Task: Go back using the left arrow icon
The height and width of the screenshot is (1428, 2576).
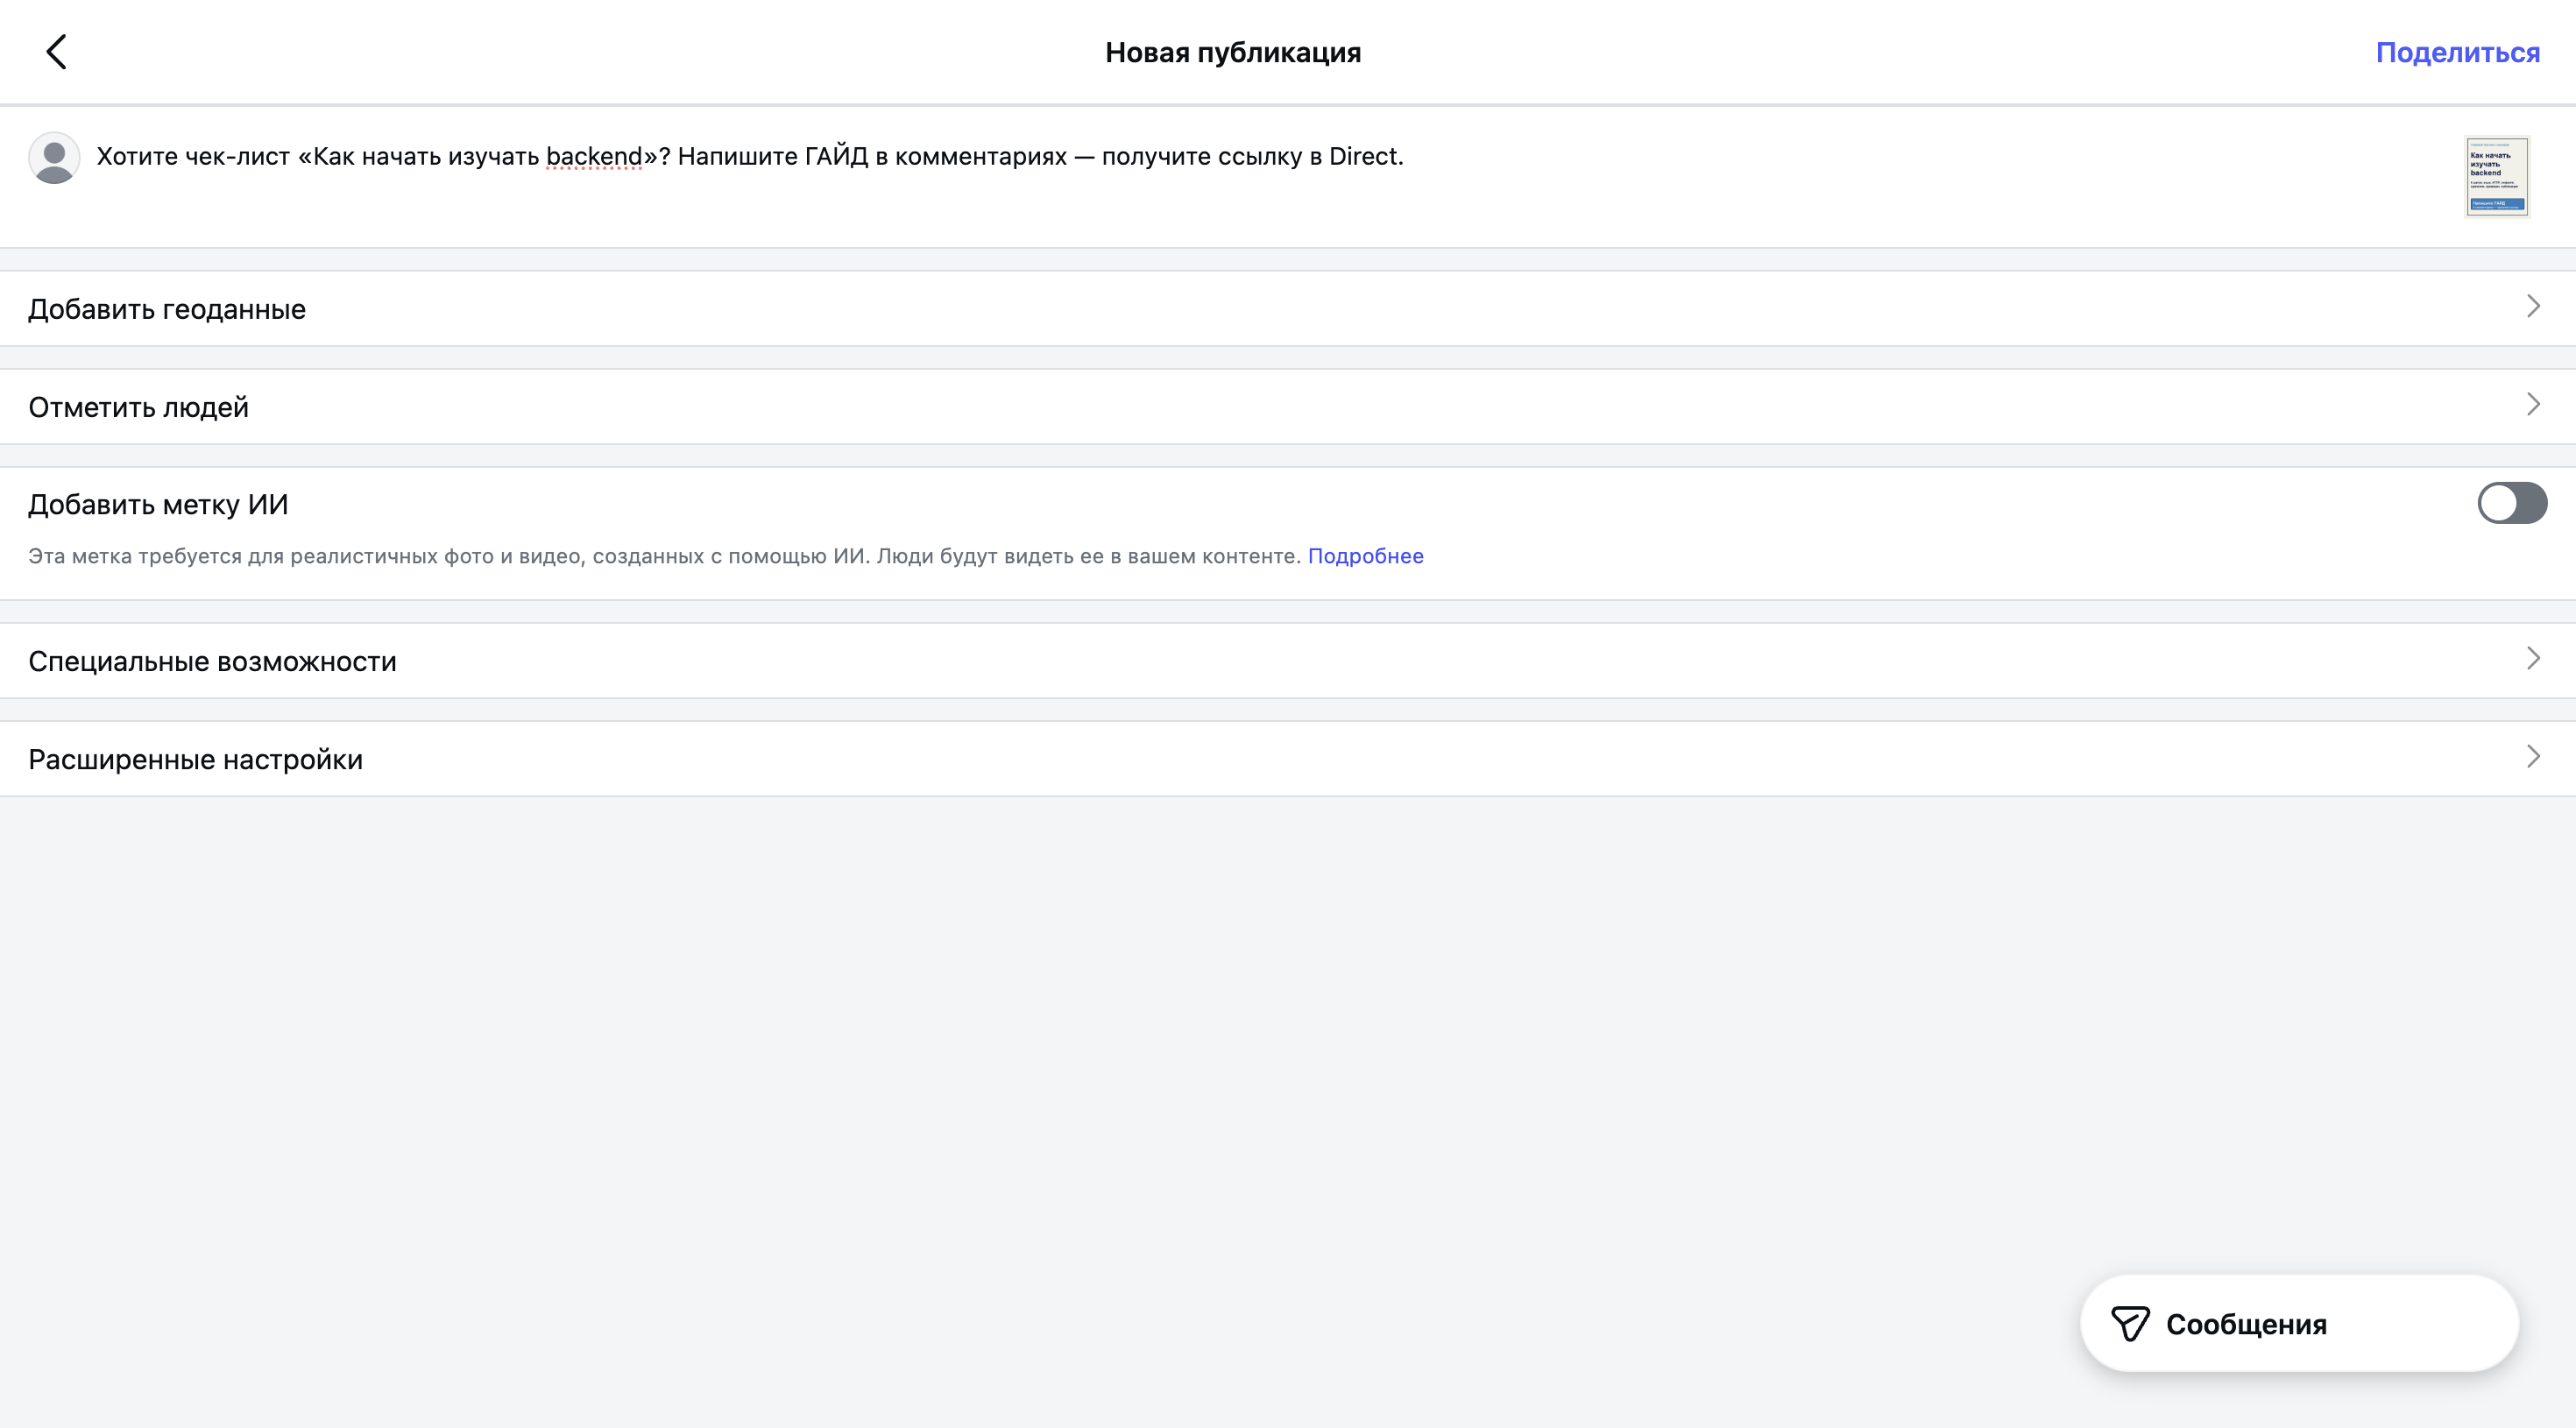Action: coord(56,52)
